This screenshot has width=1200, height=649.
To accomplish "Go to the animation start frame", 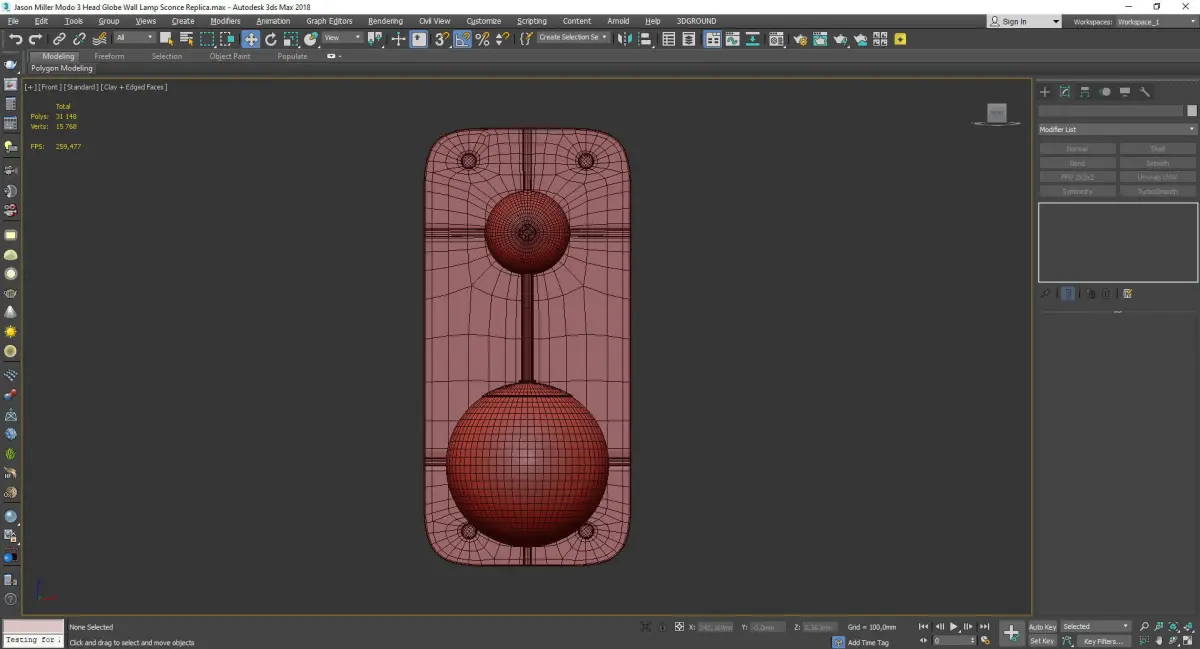I will click(x=923, y=626).
